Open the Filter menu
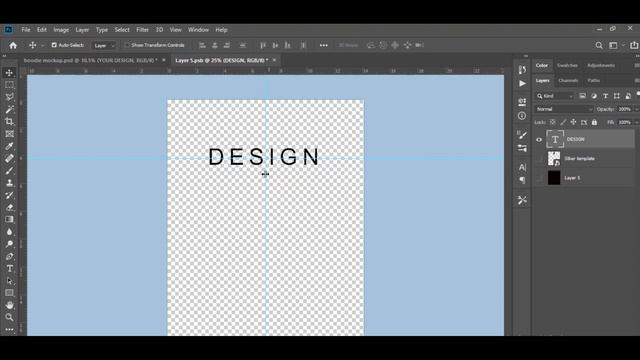This screenshot has width=640, height=360. tap(142, 30)
